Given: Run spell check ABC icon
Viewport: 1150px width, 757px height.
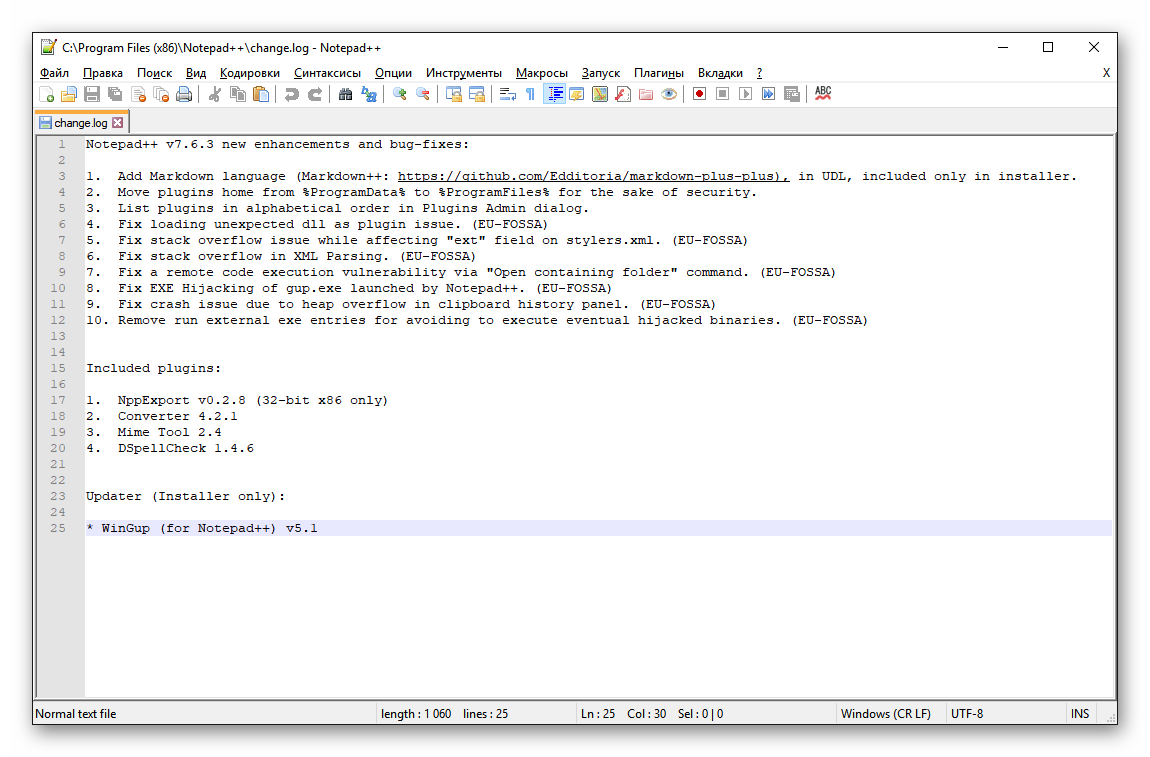Looking at the screenshot, I should click(x=823, y=93).
